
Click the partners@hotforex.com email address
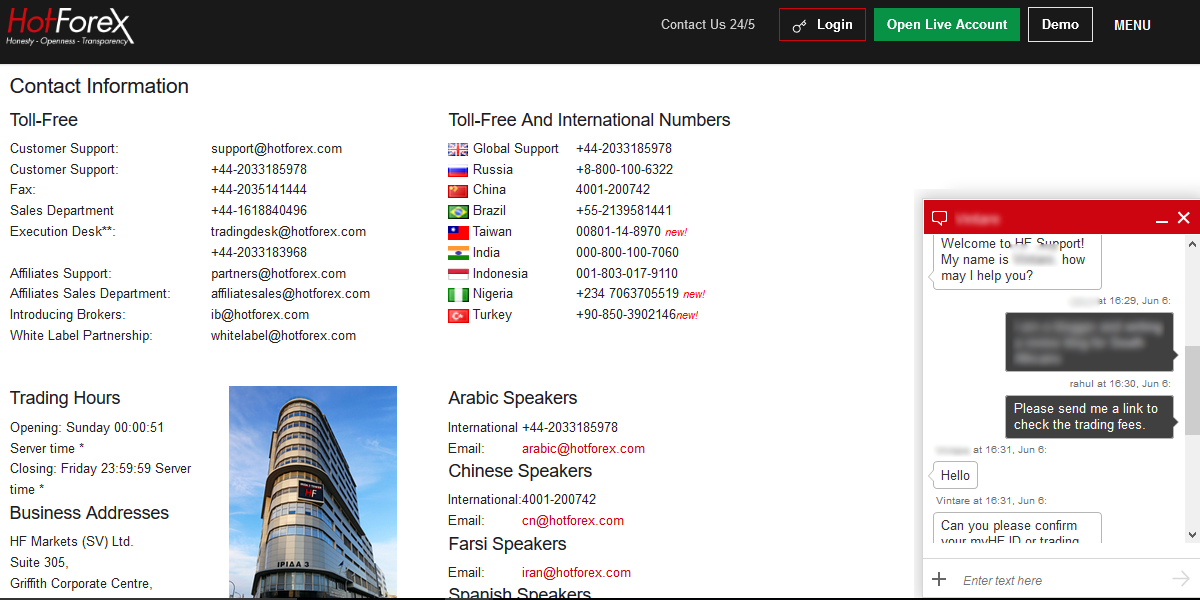pos(278,274)
